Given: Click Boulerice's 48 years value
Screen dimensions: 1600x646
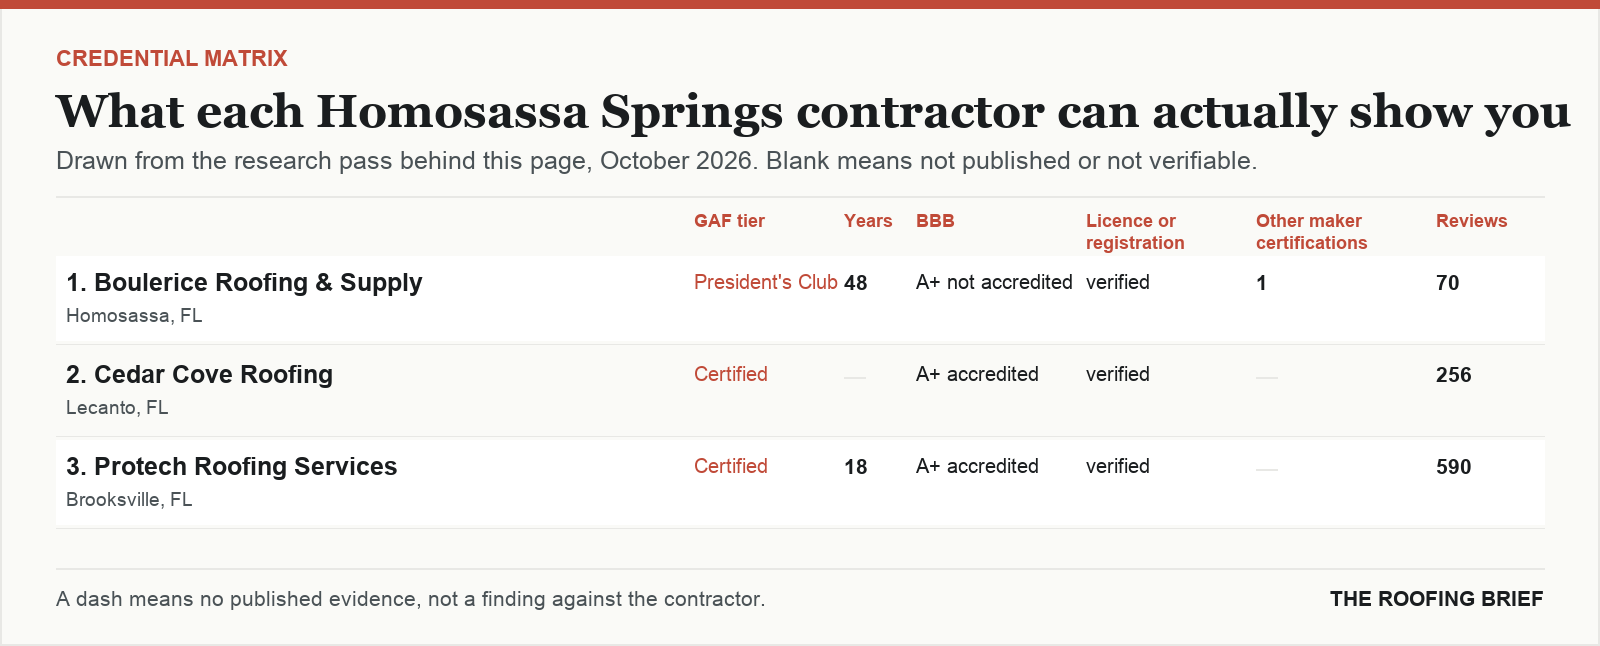Looking at the screenshot, I should [x=856, y=283].
